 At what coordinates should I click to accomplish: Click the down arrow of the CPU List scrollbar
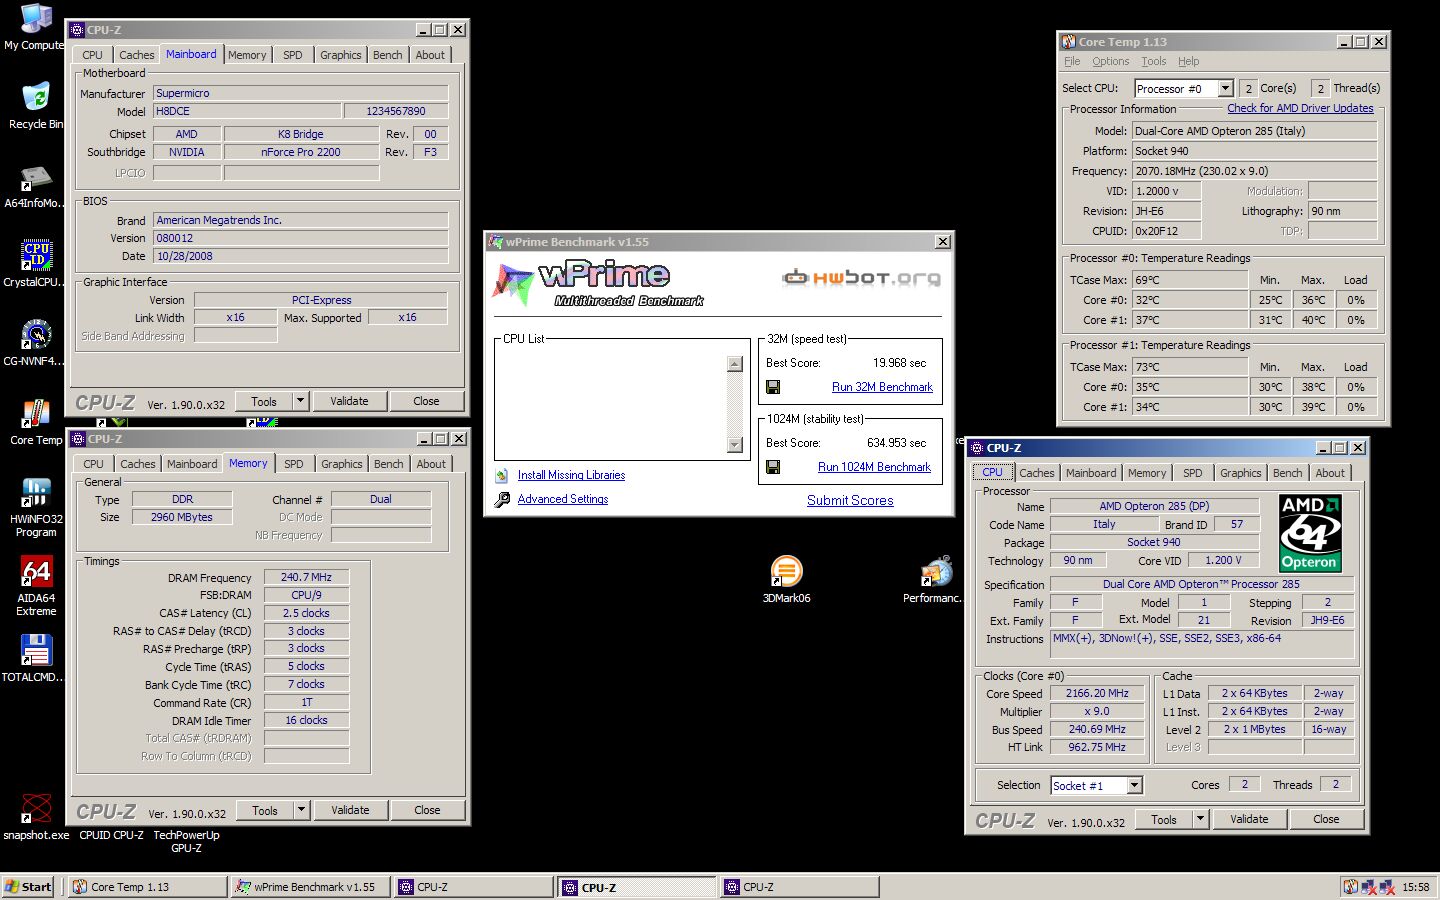click(735, 445)
